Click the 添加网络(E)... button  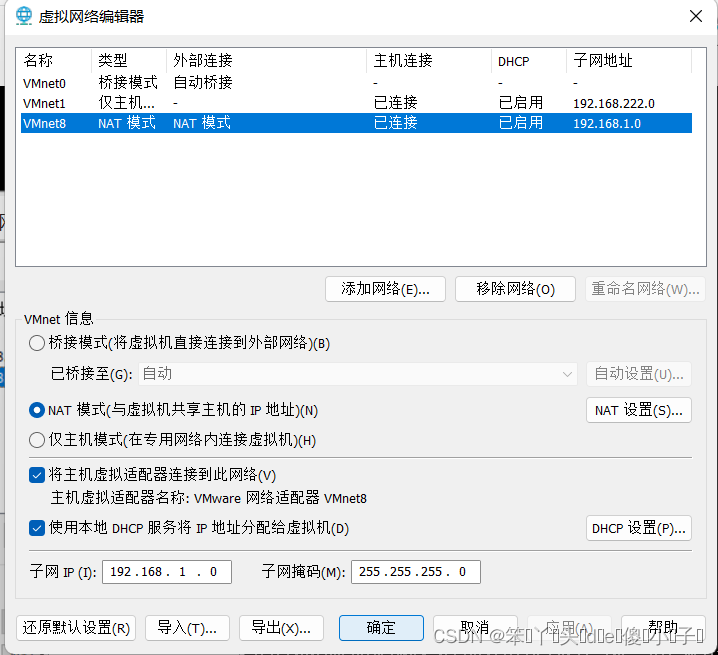[385, 289]
